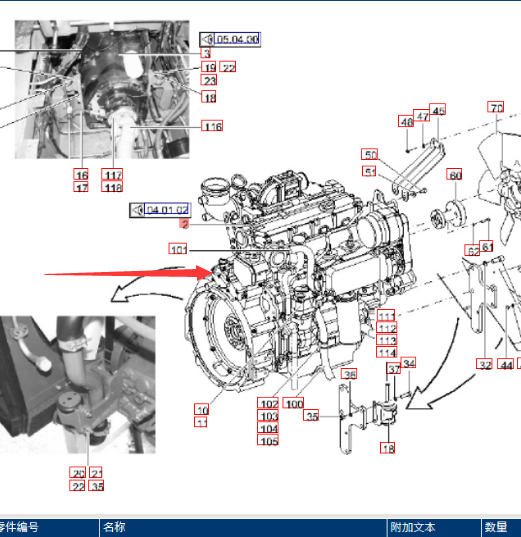Select part callout 11
This screenshot has width=521, height=537.
click(201, 422)
